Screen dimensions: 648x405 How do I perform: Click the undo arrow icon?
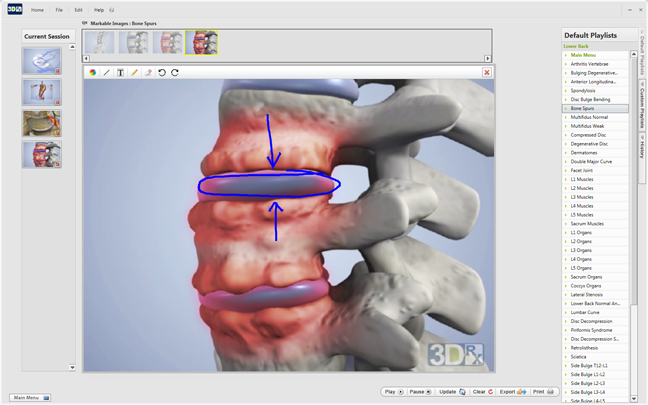coord(162,73)
